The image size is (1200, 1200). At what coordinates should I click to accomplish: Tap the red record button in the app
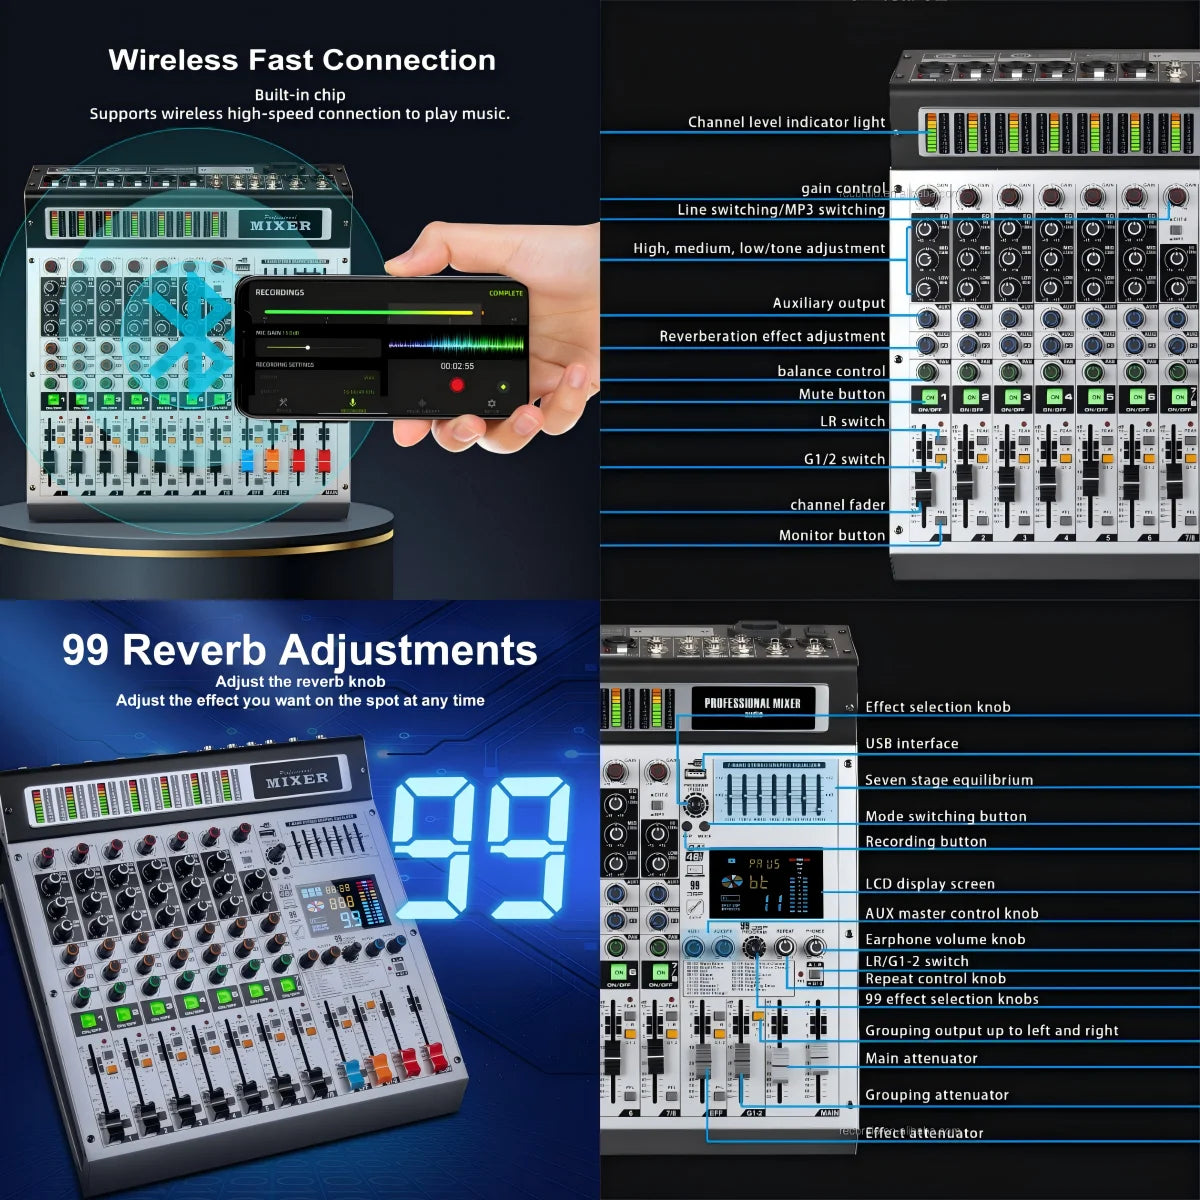[457, 383]
